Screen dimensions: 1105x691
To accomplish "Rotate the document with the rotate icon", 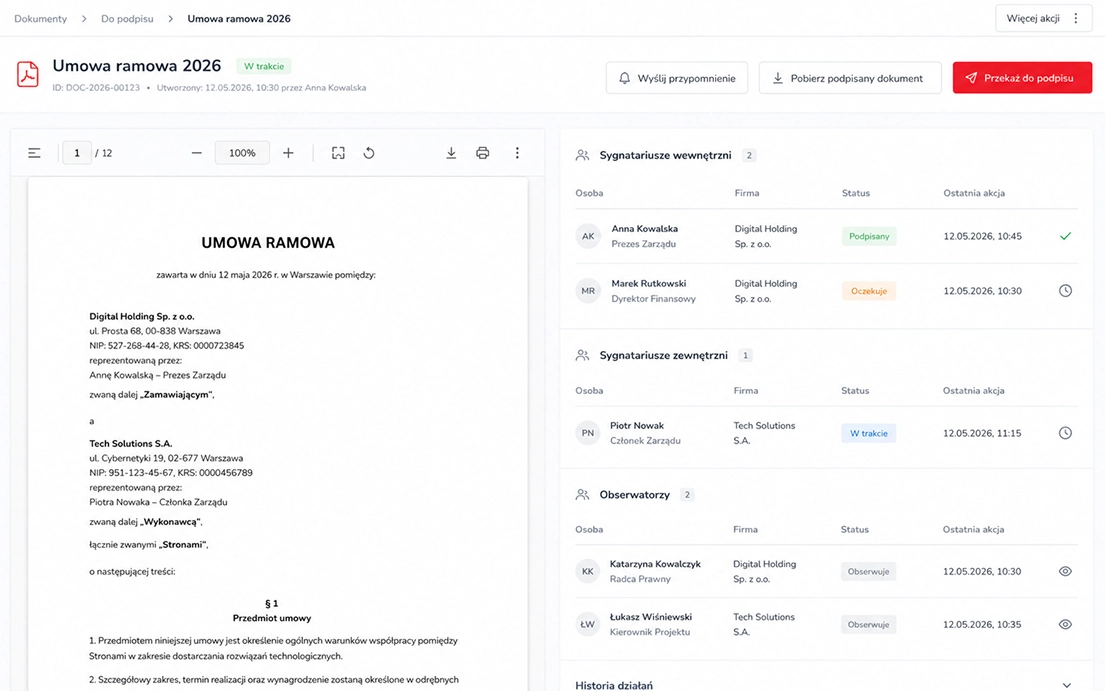I will [x=369, y=153].
